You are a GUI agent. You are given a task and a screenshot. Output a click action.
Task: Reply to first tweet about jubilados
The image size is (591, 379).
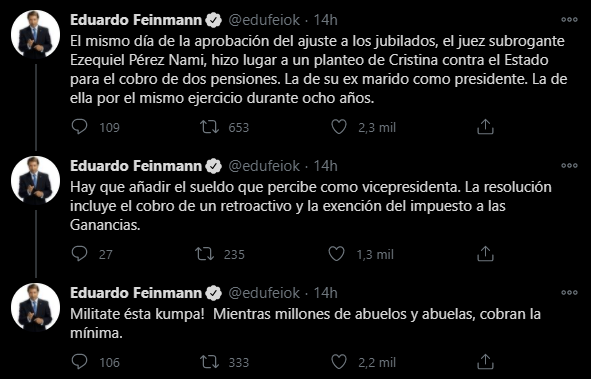pyautogui.click(x=79, y=127)
